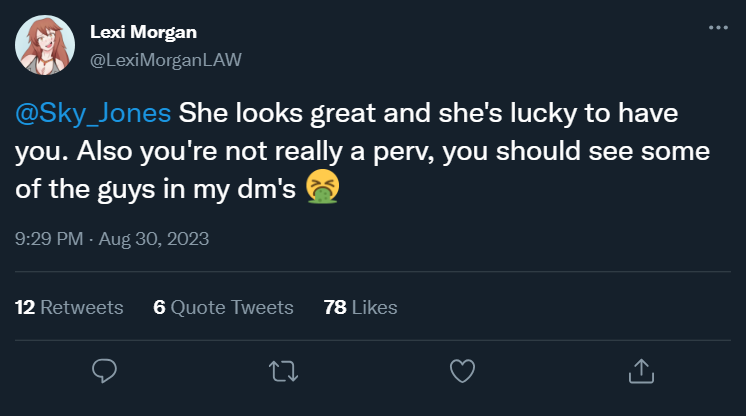746x416 pixels.
Task: Click the Reply speech bubble icon
Action: click(105, 371)
